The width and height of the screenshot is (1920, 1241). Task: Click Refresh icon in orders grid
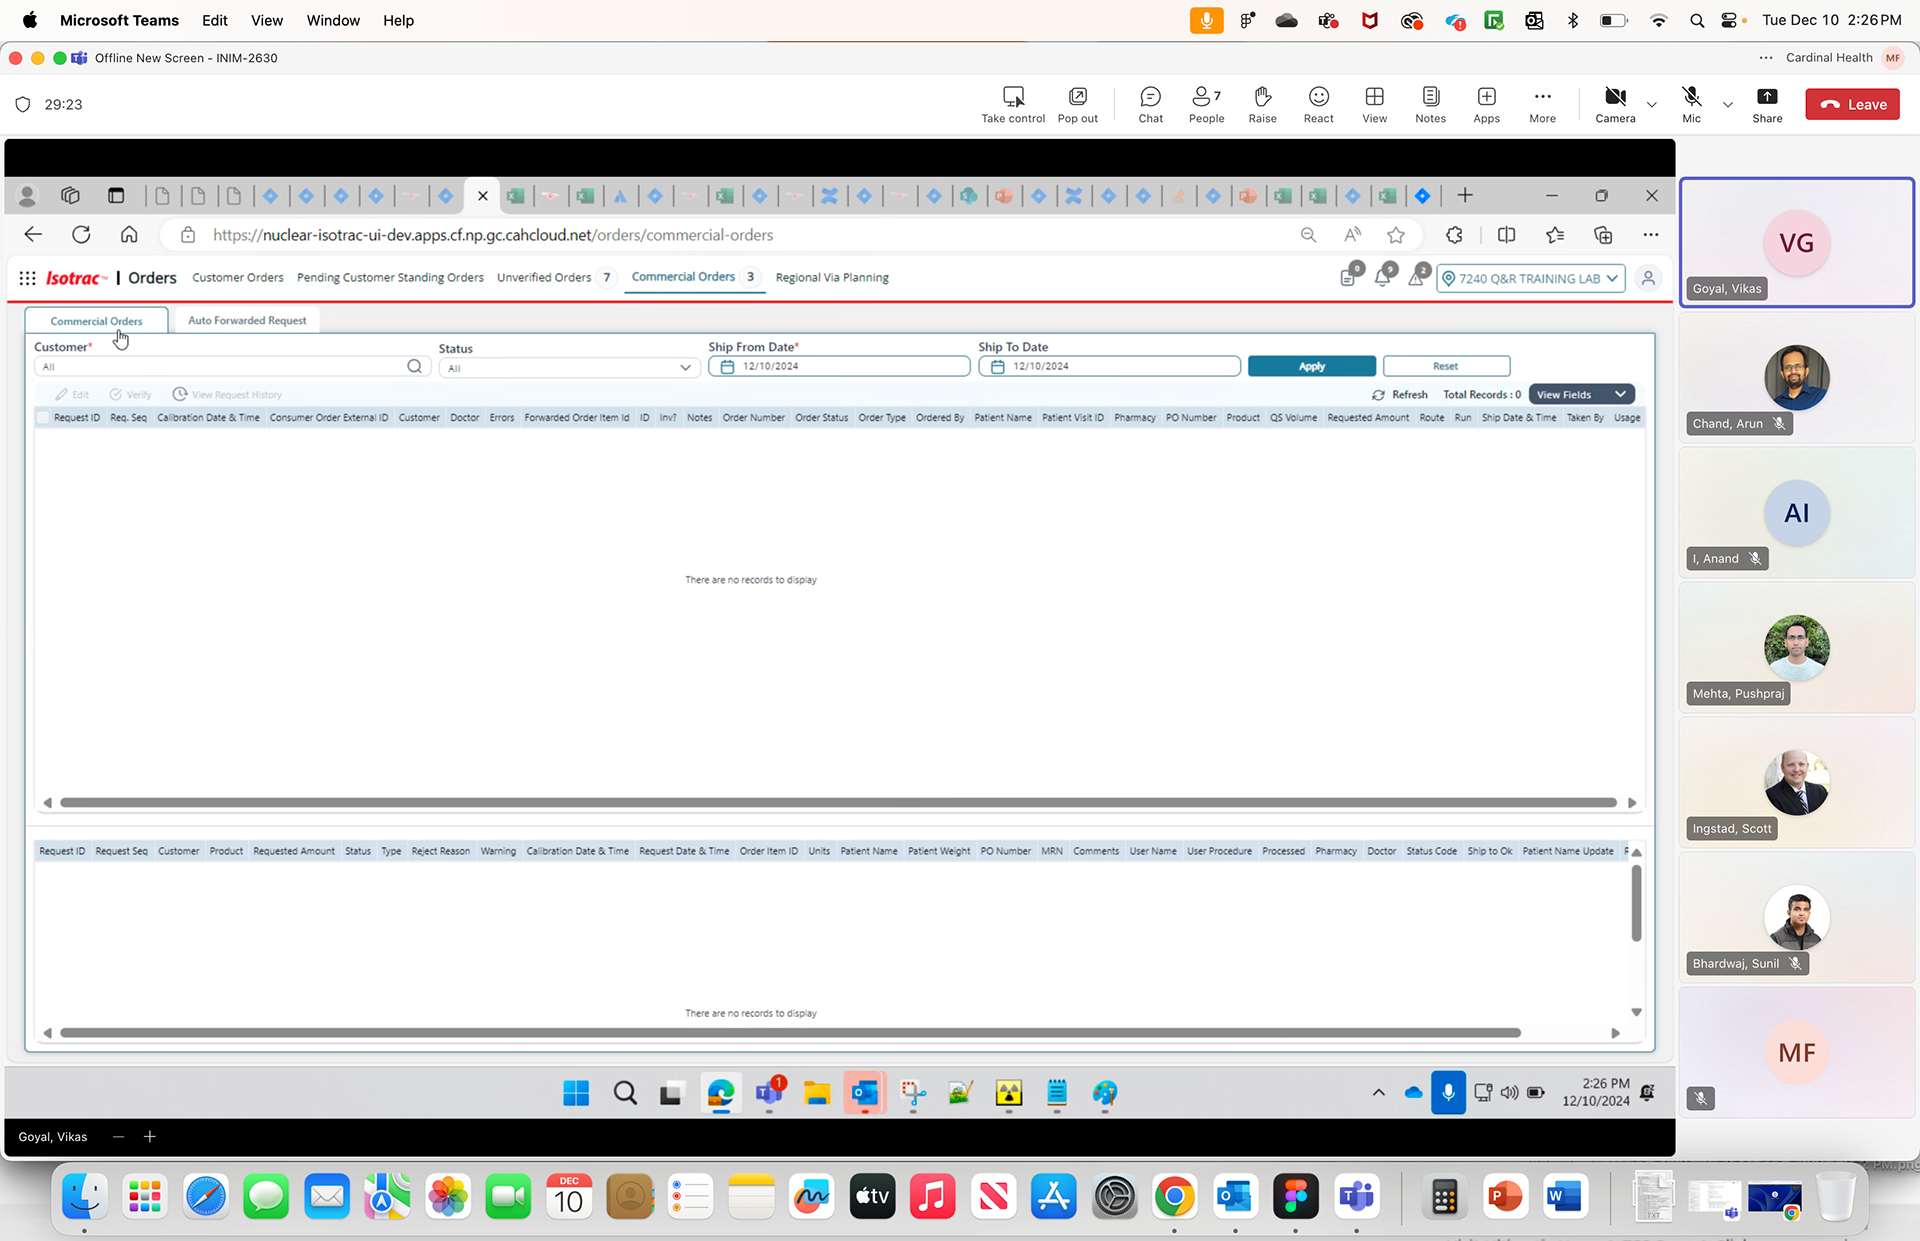coord(1379,395)
